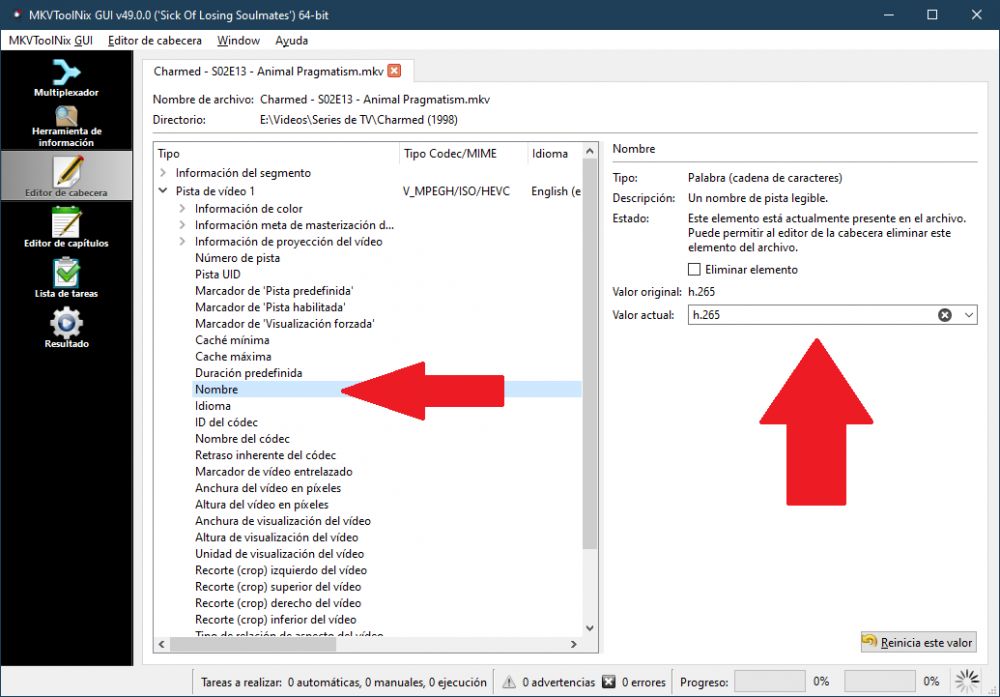Click scroll down arrow in tree

(x=589, y=628)
